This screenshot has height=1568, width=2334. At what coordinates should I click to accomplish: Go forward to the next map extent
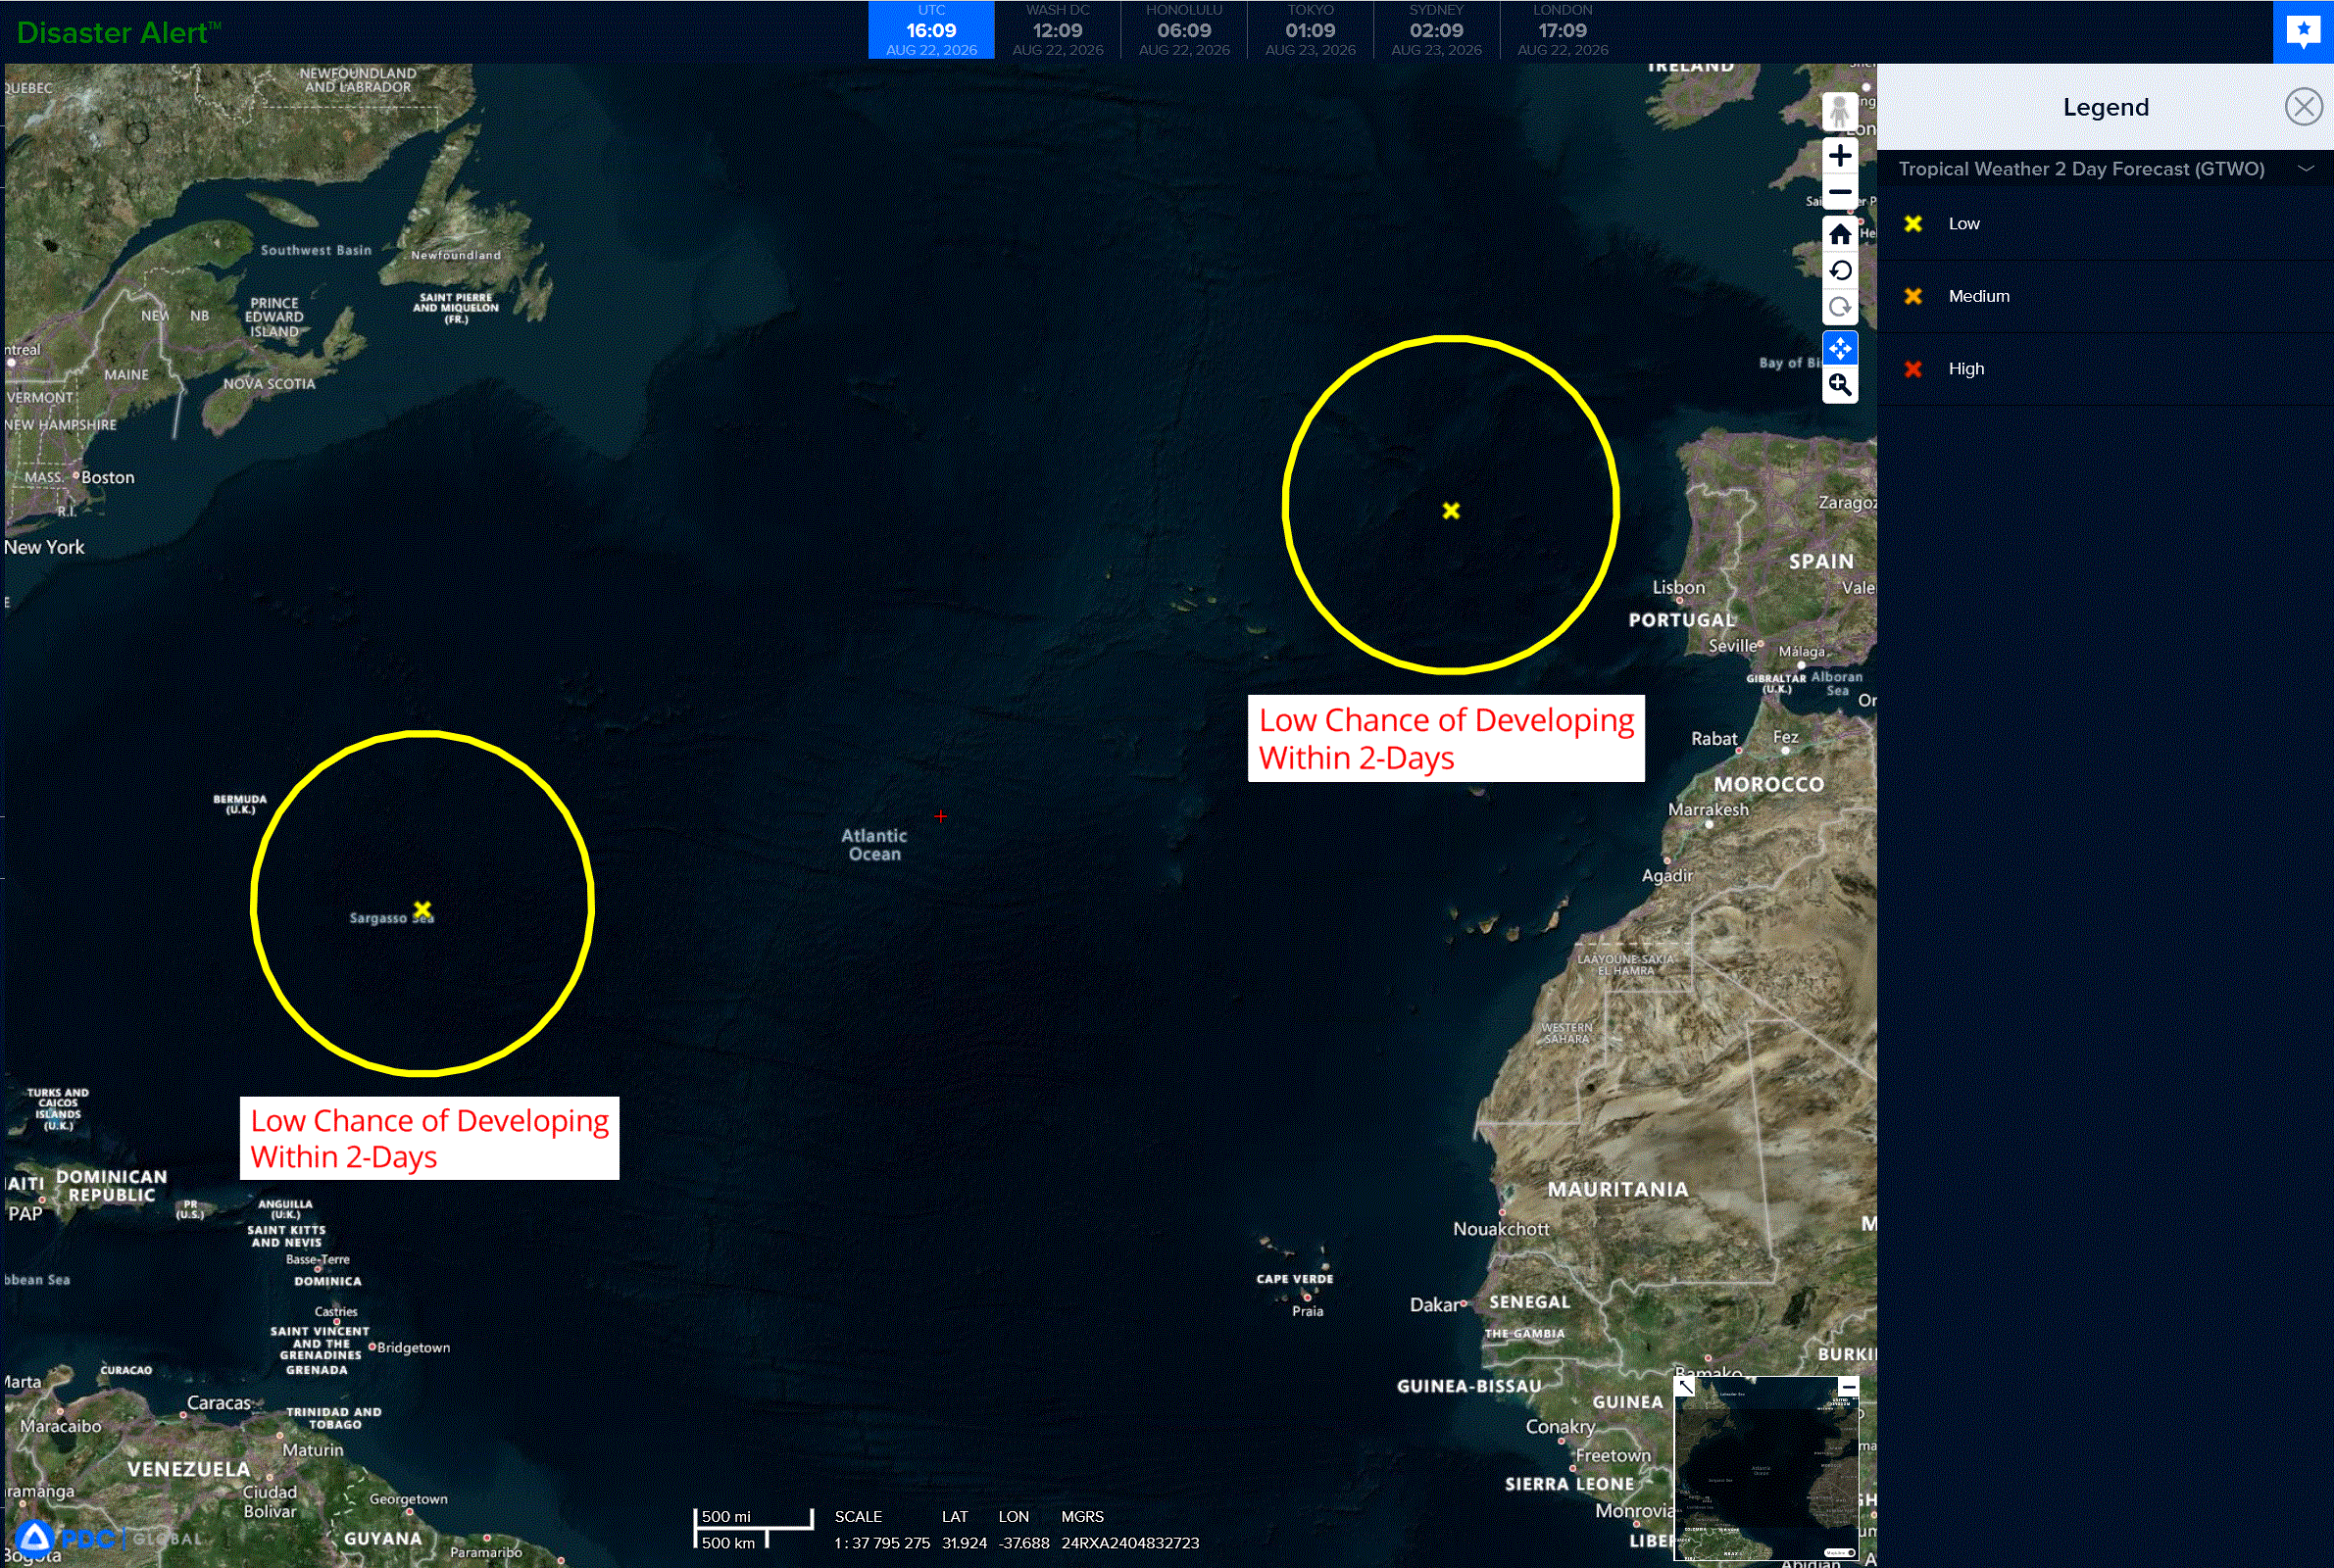click(x=1840, y=307)
